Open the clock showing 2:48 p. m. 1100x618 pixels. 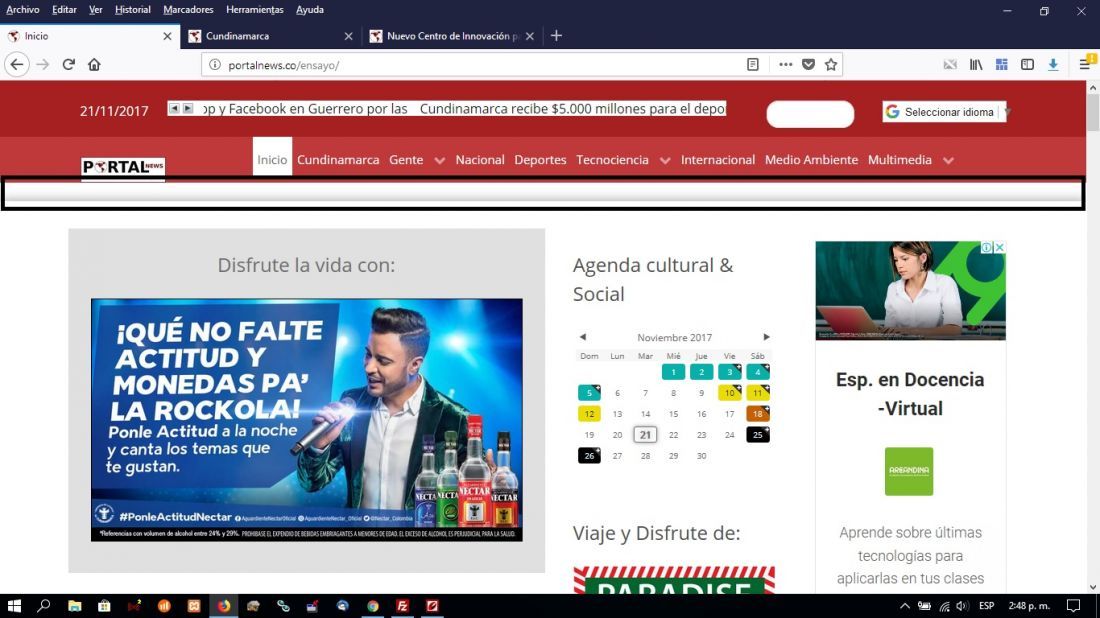(1029, 606)
